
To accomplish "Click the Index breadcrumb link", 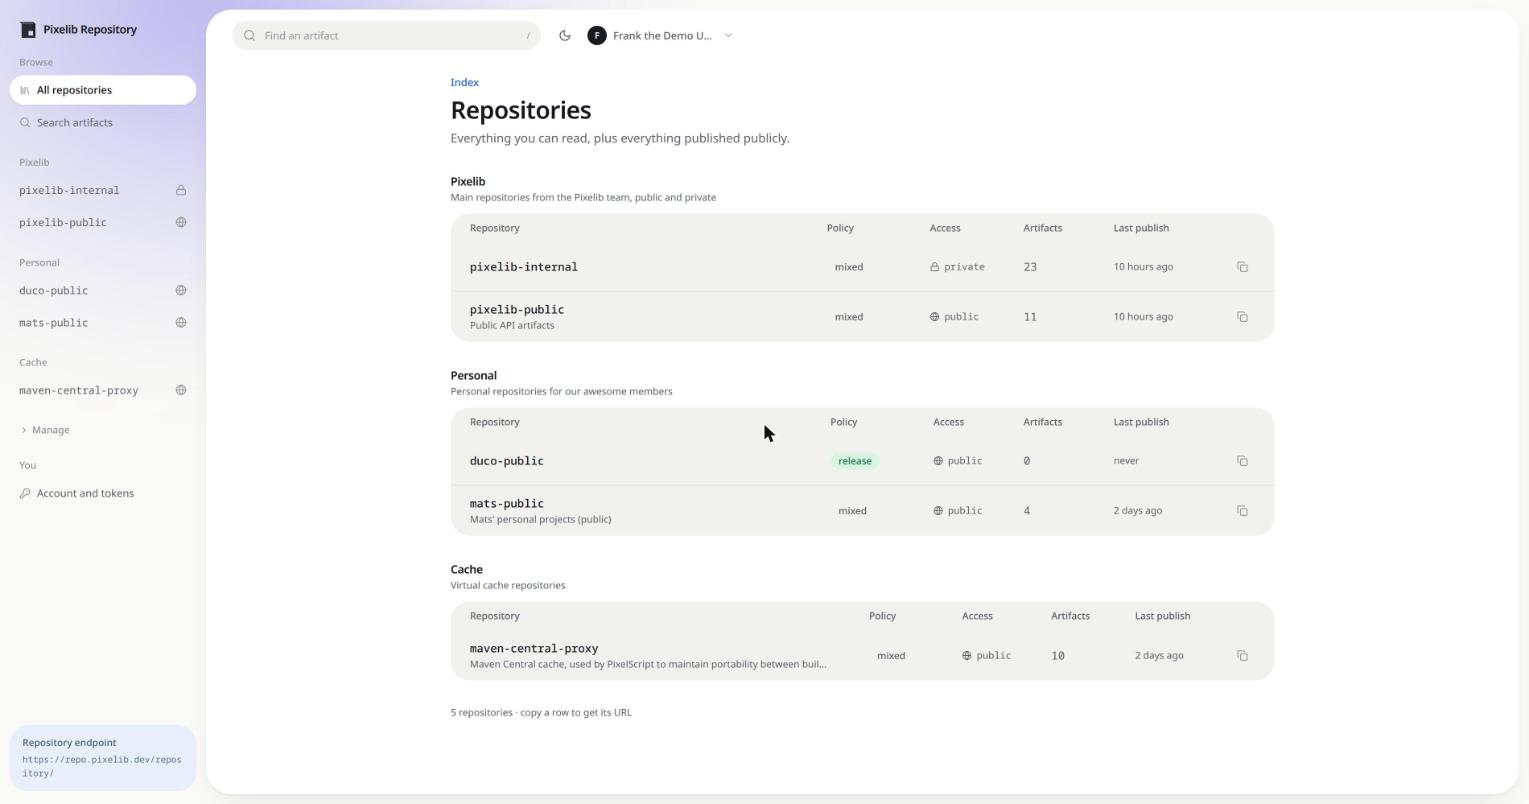I will pyautogui.click(x=464, y=82).
